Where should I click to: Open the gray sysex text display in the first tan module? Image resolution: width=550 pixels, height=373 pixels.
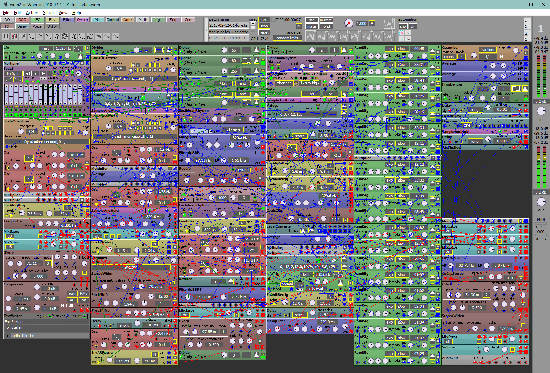tap(47, 141)
